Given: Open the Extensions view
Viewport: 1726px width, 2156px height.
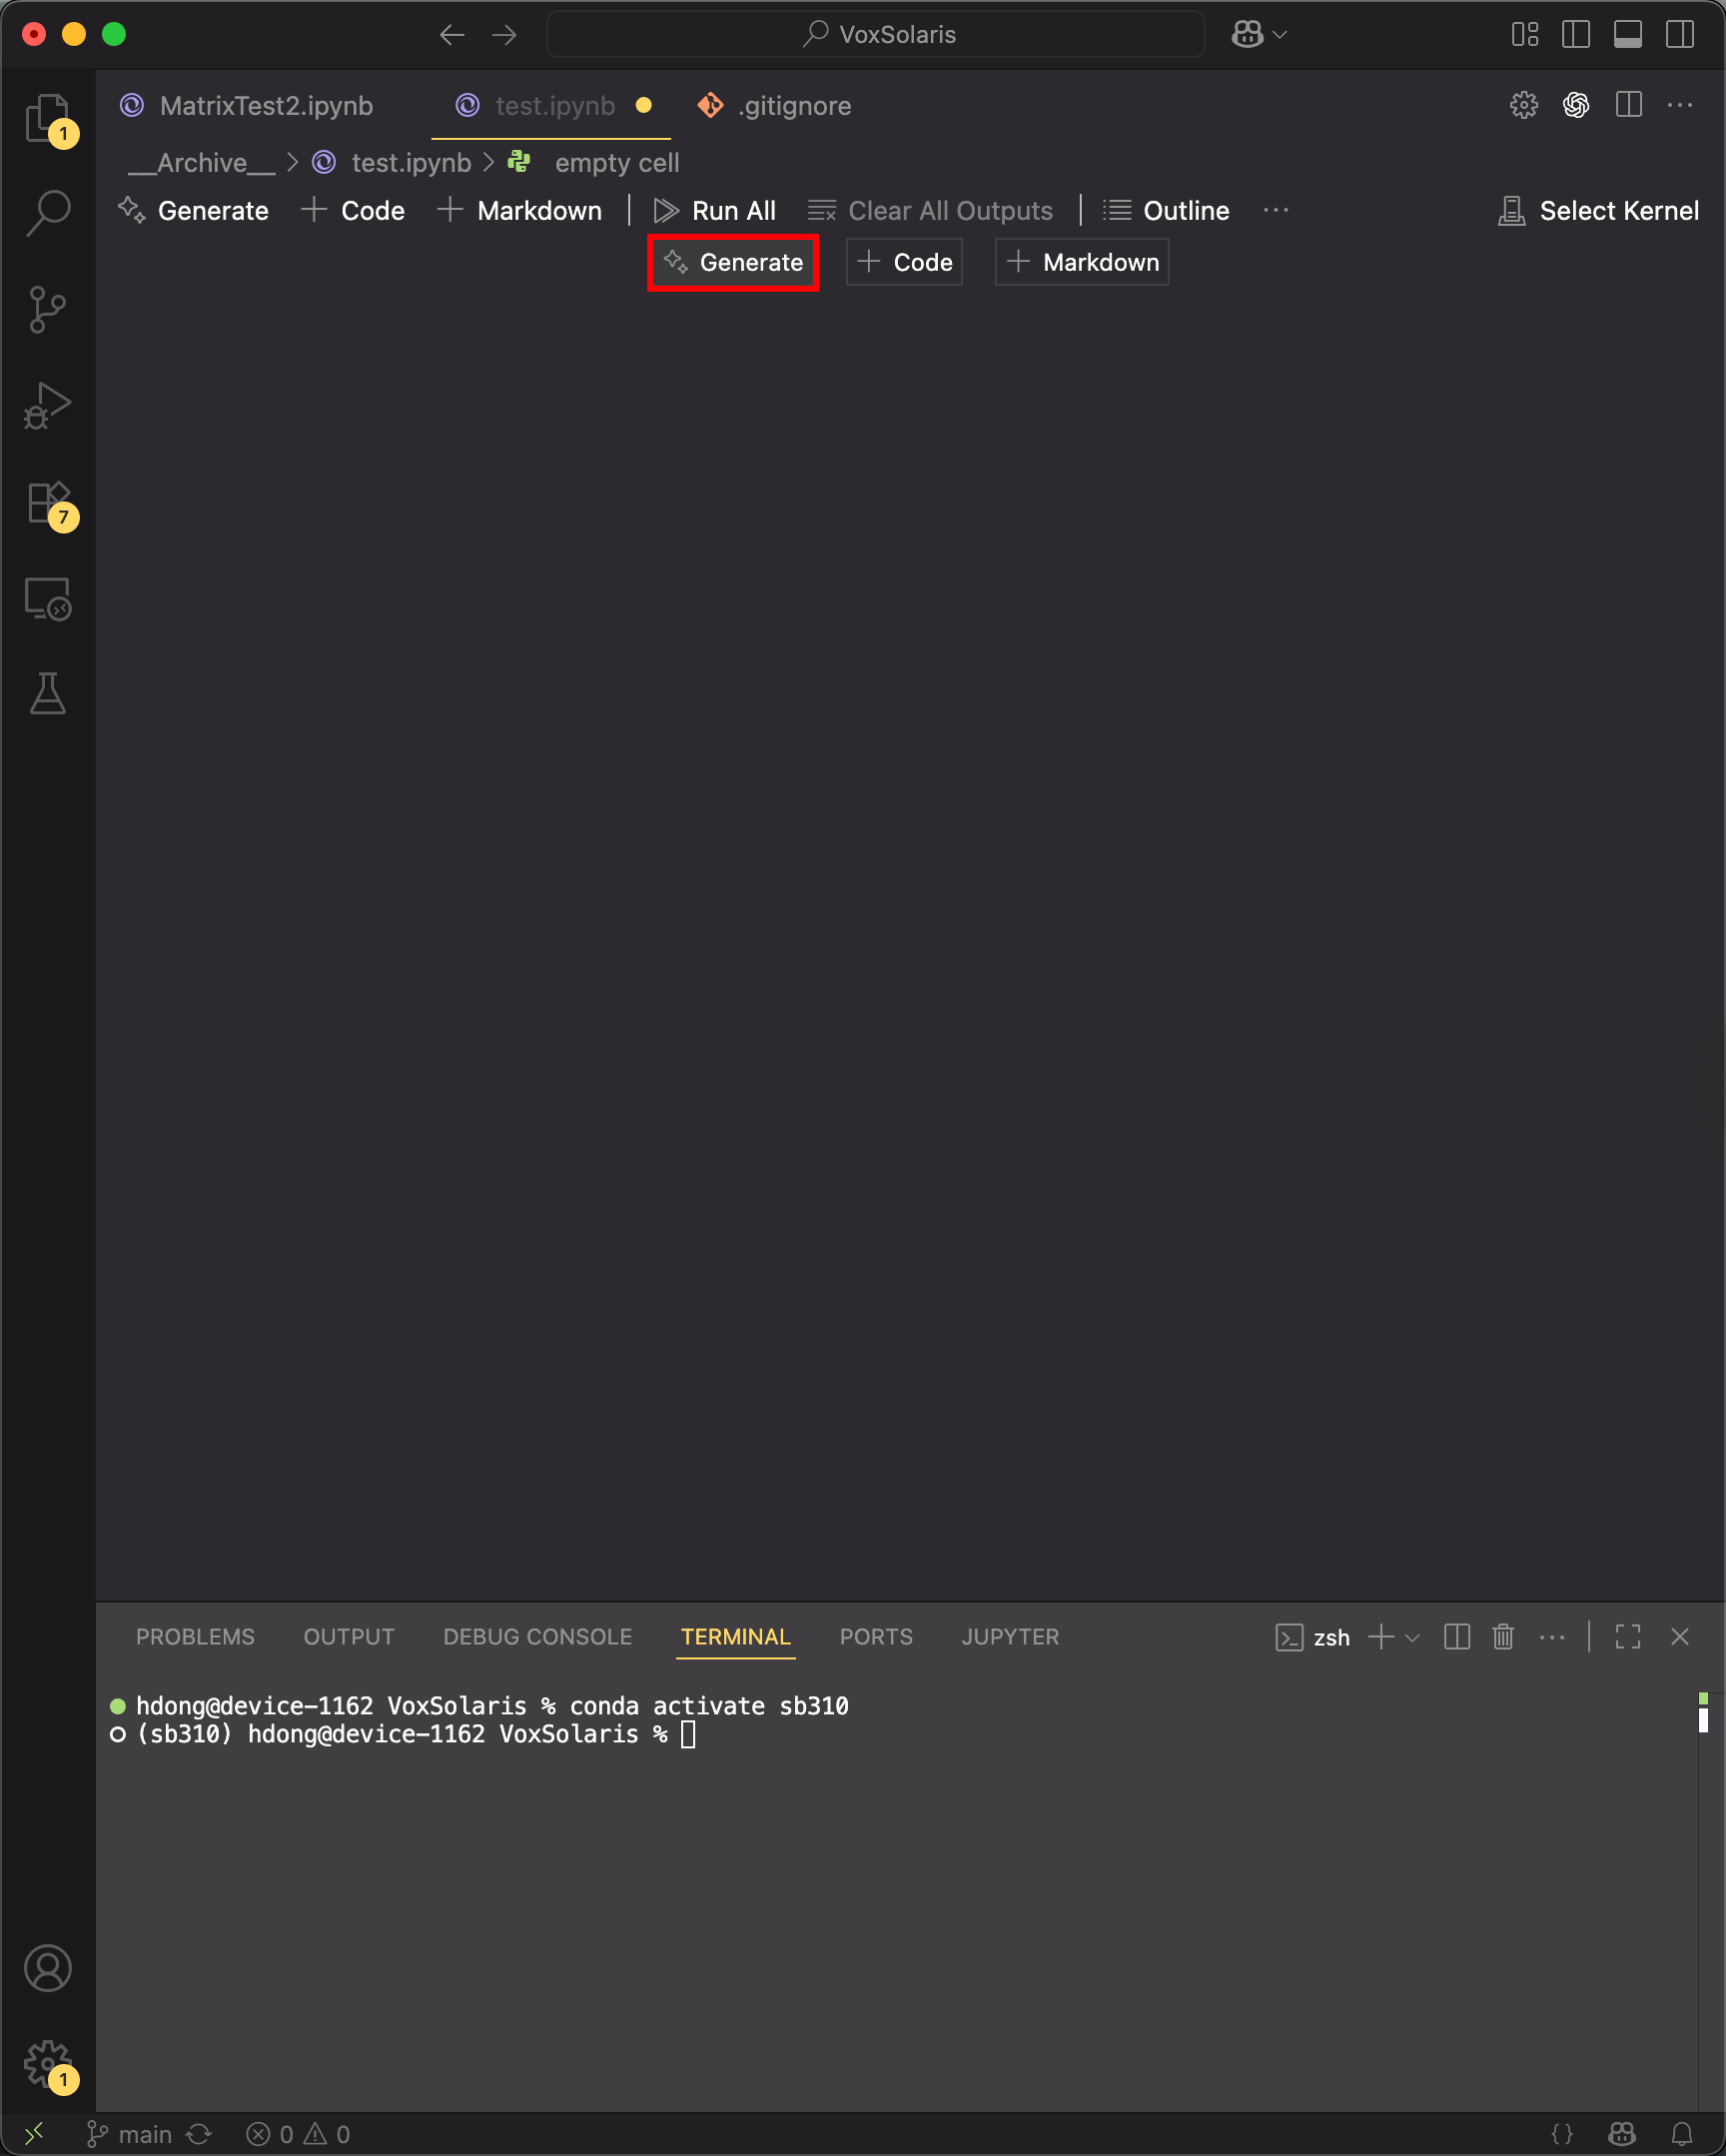Looking at the screenshot, I should click(x=47, y=503).
